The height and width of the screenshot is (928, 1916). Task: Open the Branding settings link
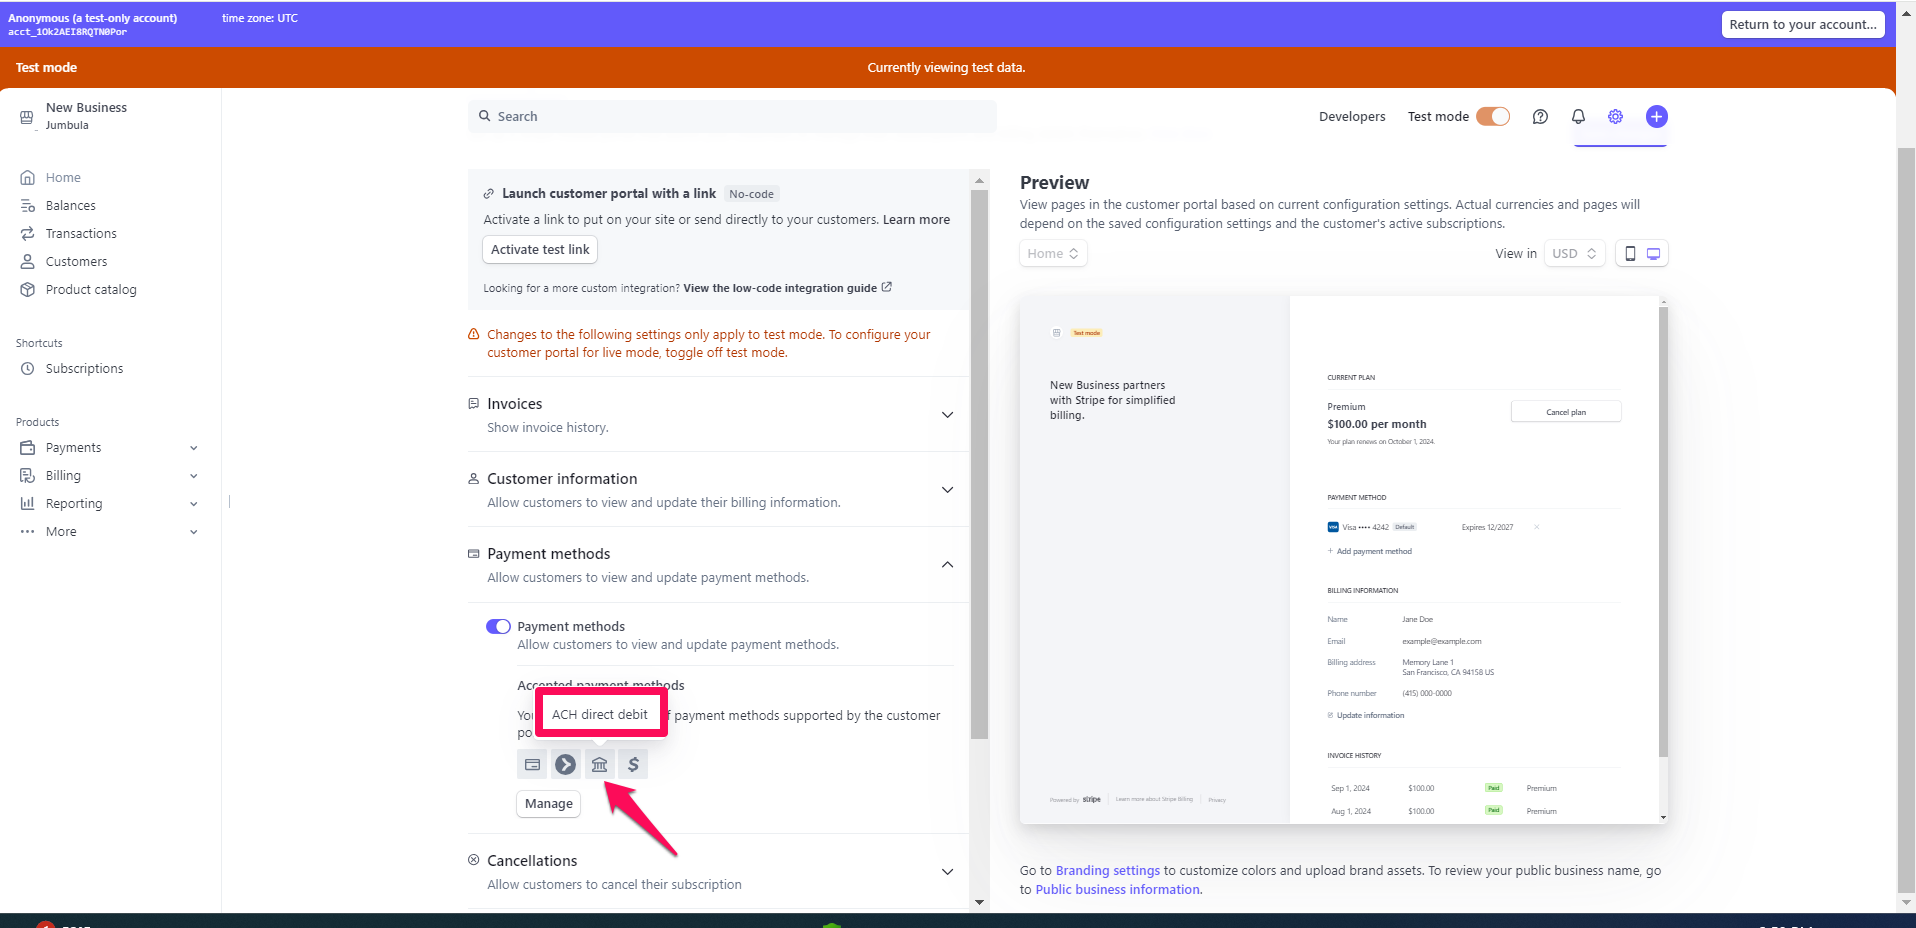[1107, 871]
